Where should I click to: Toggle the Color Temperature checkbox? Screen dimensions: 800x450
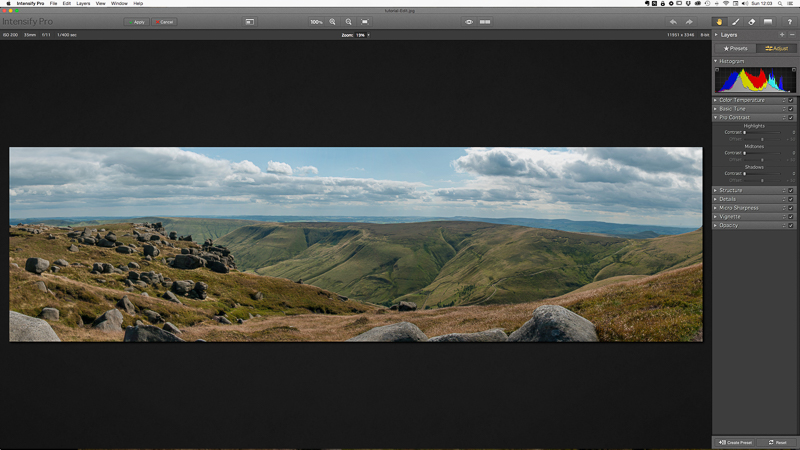pos(791,100)
